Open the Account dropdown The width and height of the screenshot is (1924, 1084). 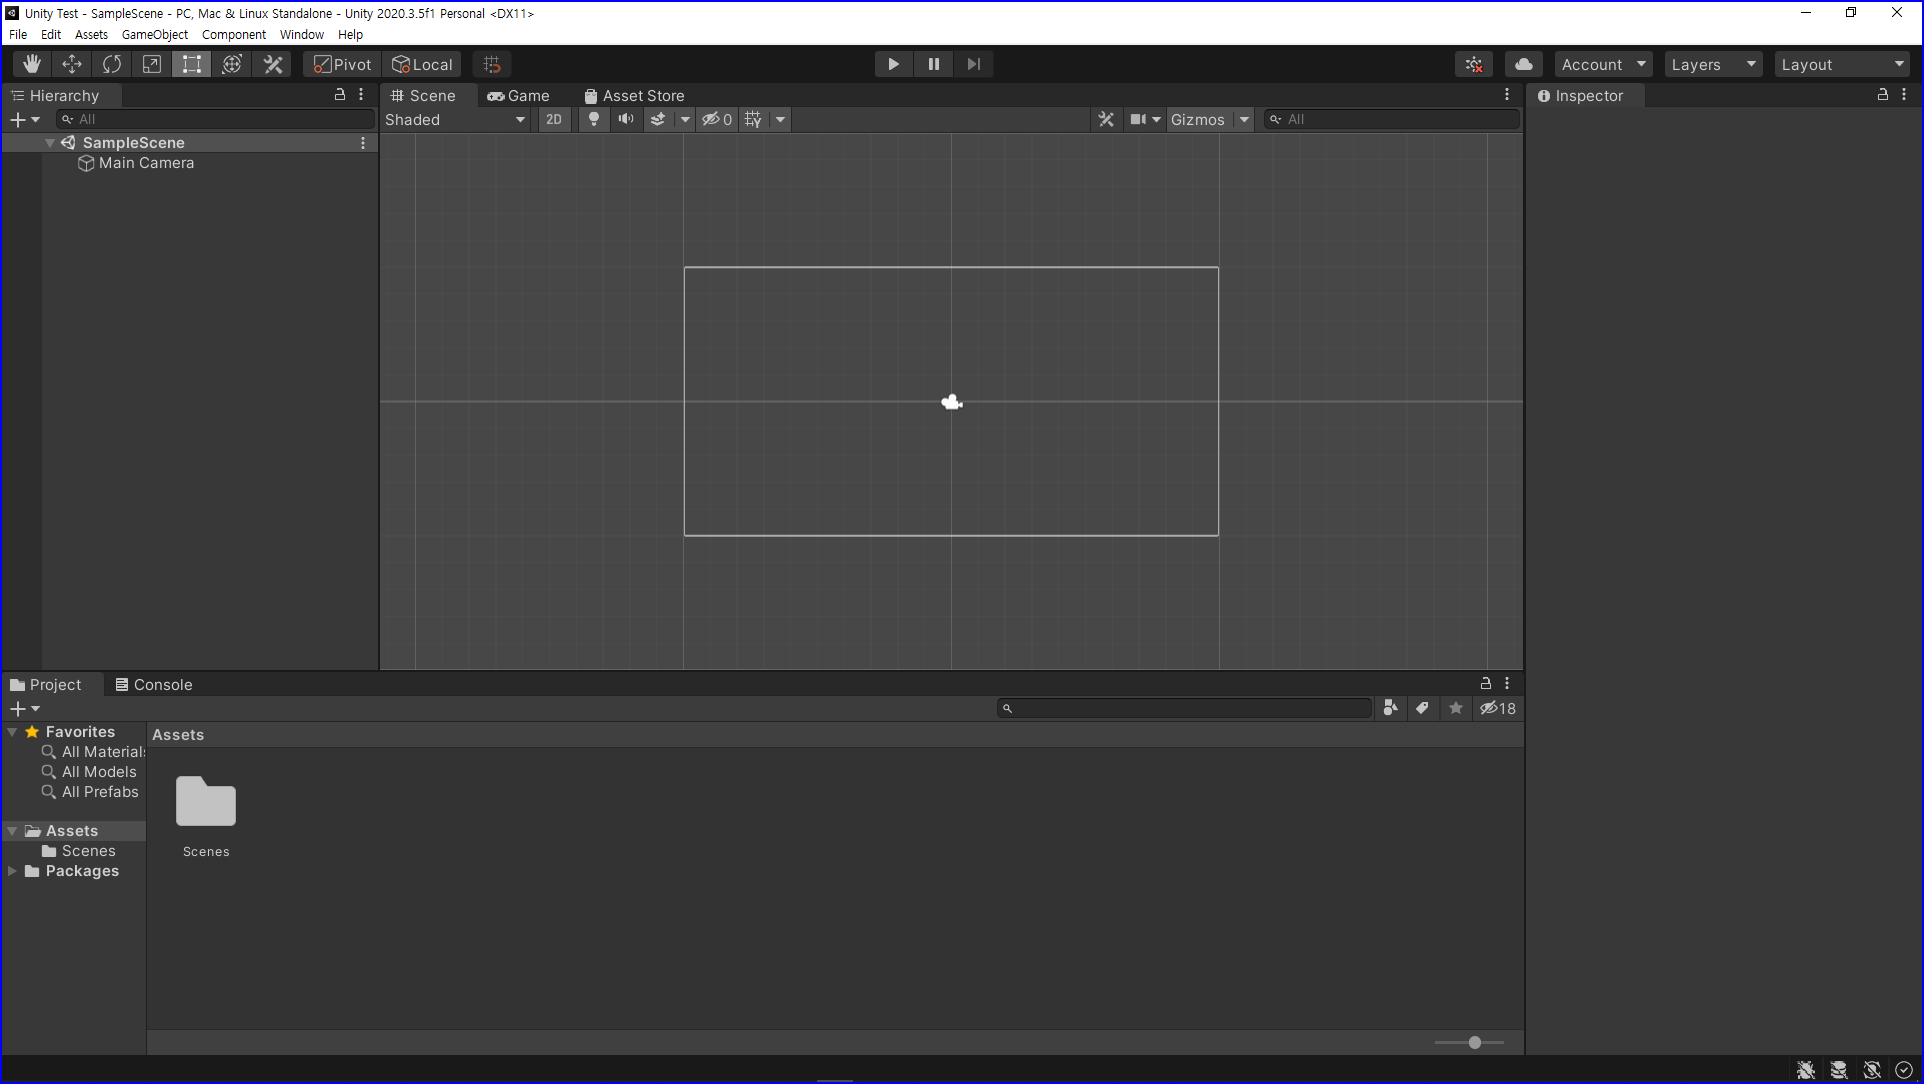[x=1603, y=64]
